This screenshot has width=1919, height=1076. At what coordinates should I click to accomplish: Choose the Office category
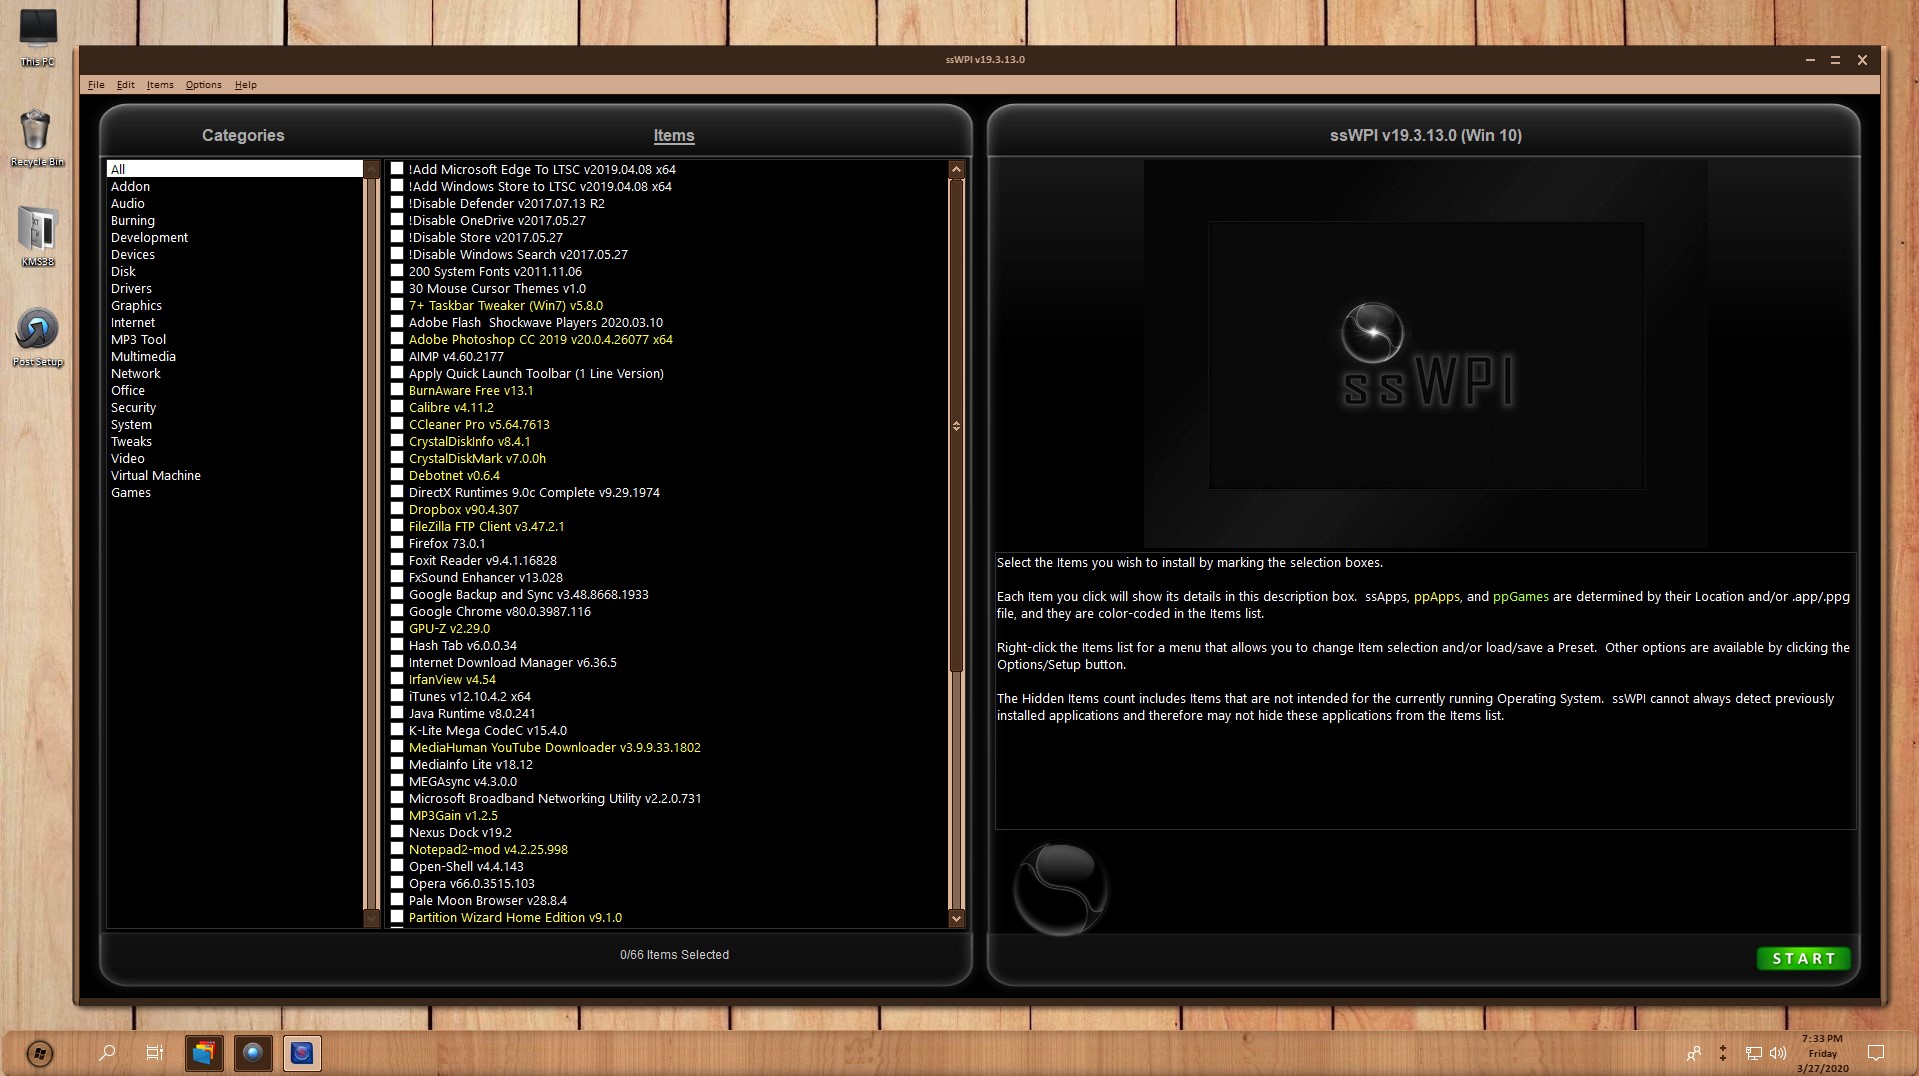click(128, 390)
